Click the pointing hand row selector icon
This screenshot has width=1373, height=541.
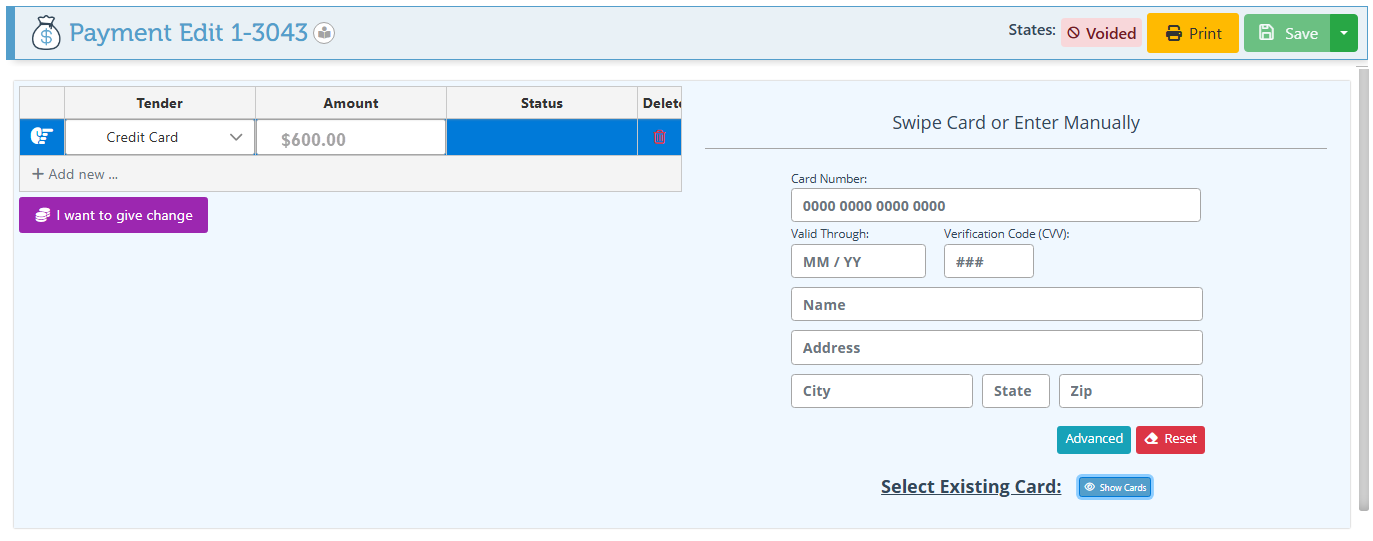click(x=42, y=137)
